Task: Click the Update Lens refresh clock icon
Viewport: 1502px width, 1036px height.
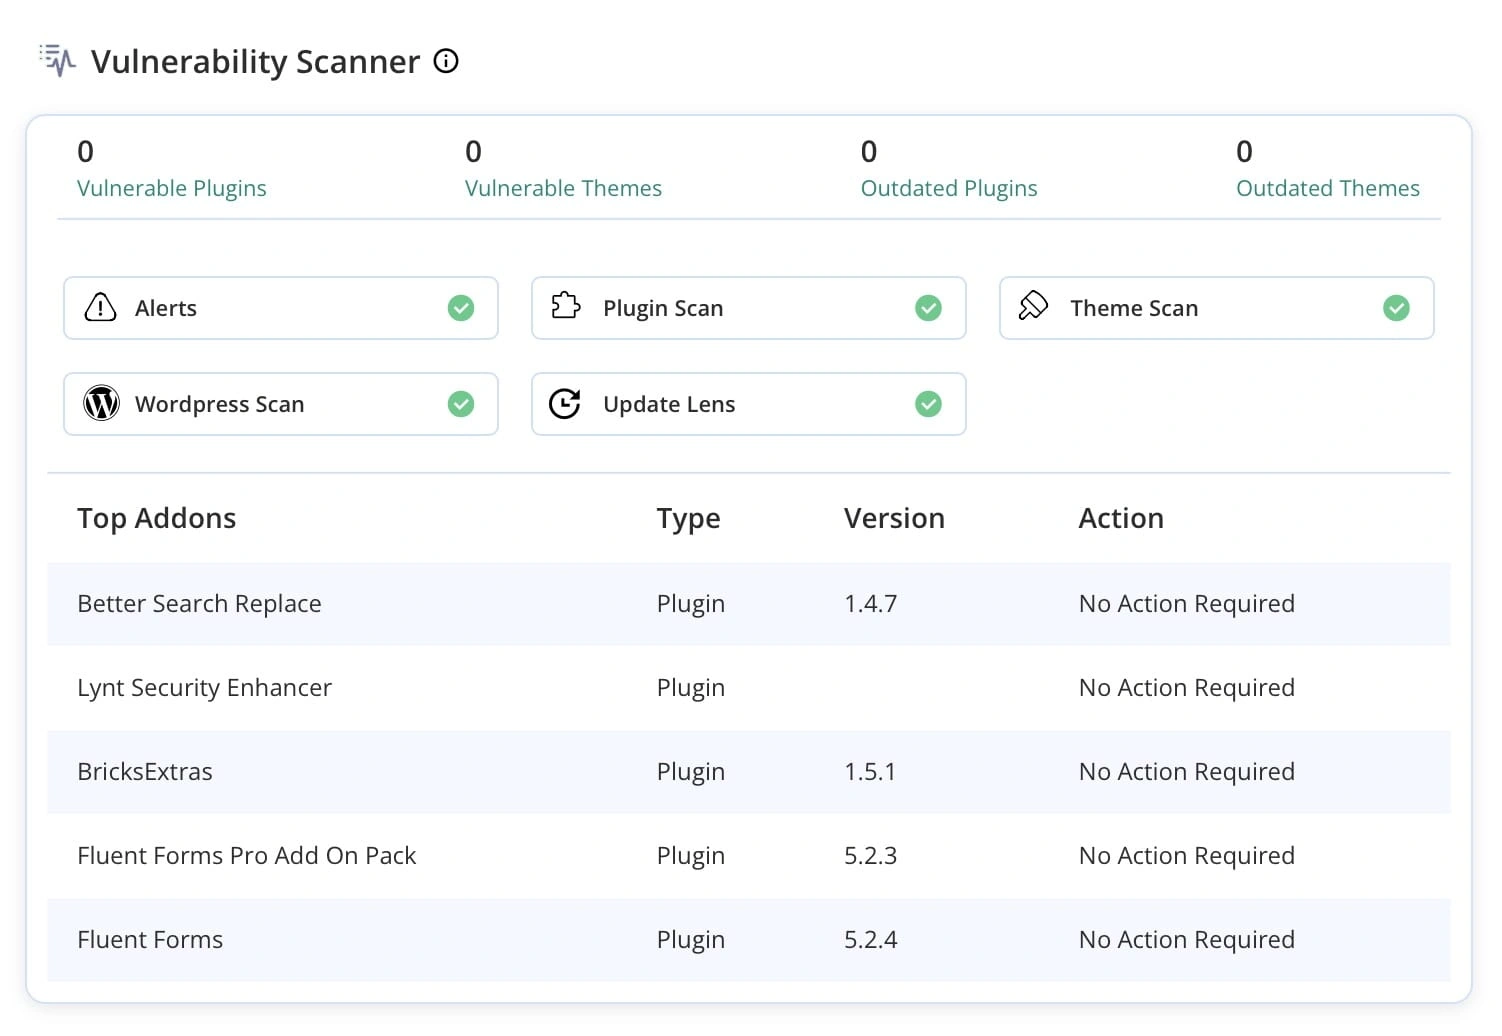Action: coord(565,404)
